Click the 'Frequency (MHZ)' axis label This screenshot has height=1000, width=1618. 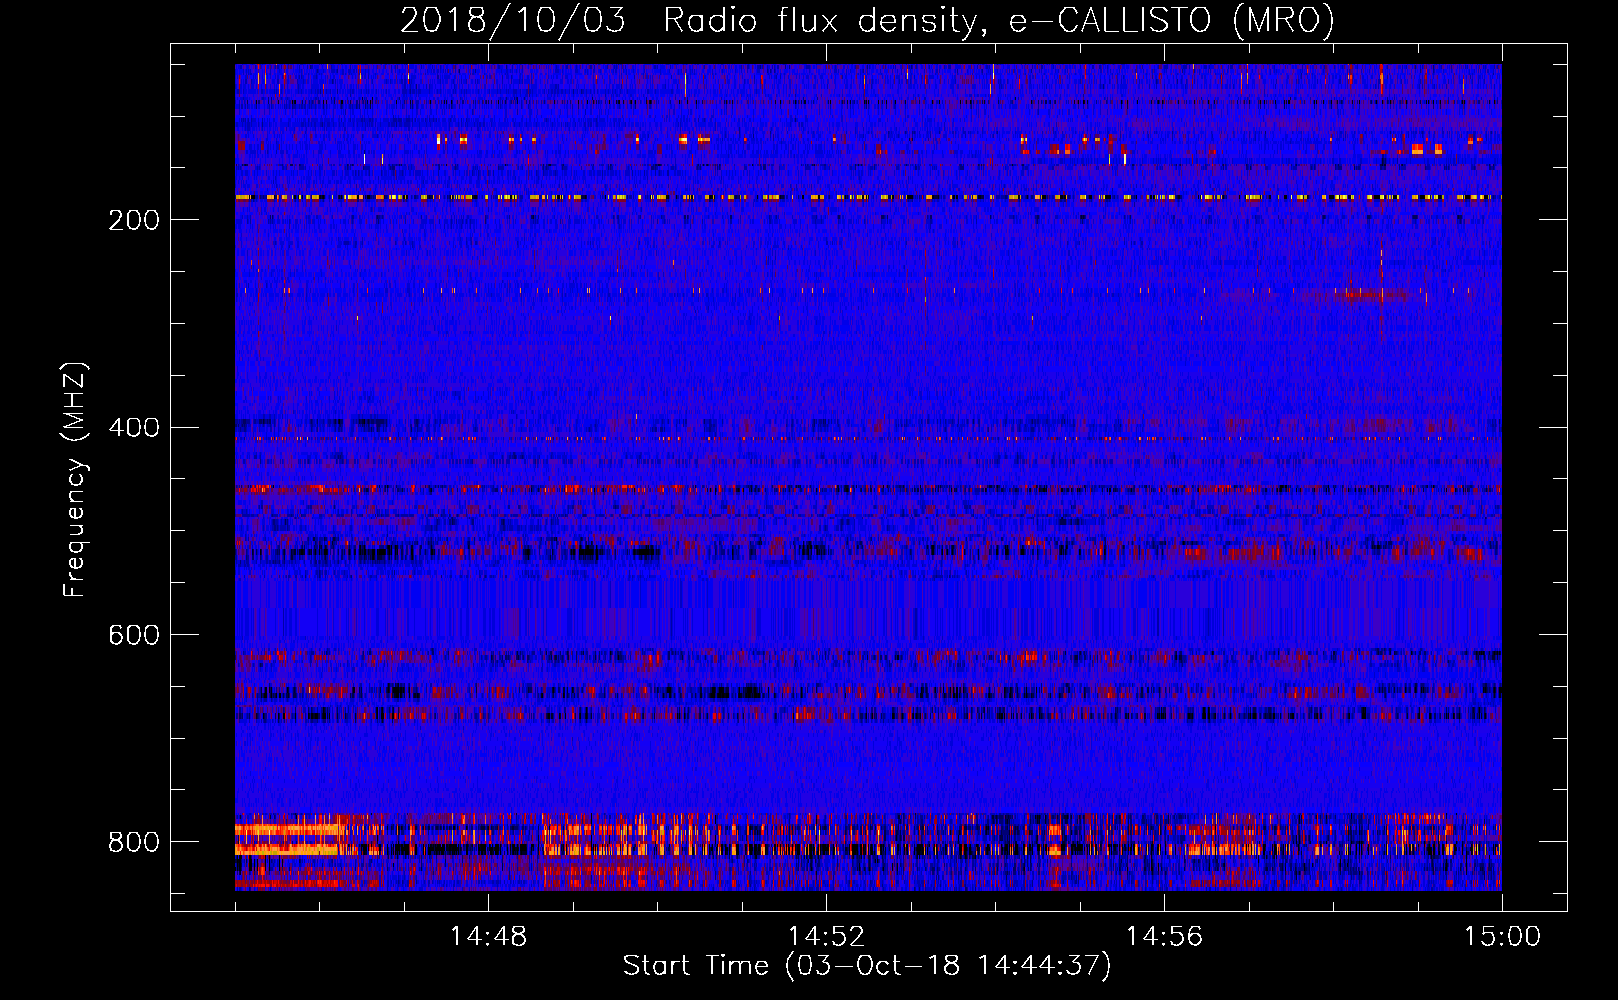75,479
